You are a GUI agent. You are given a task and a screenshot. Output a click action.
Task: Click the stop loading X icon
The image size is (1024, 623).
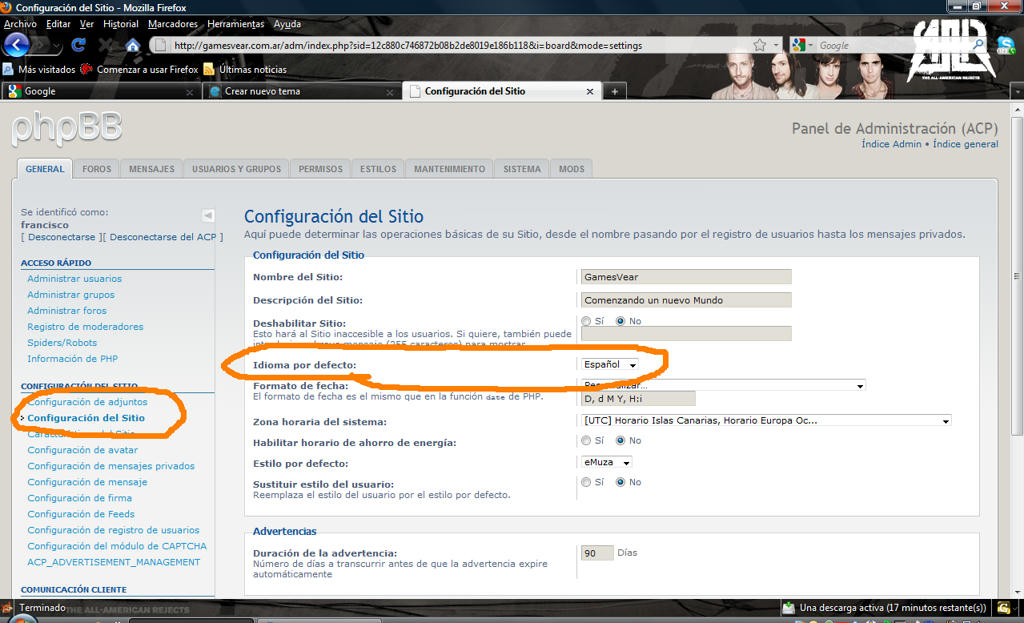pyautogui.click(x=105, y=45)
